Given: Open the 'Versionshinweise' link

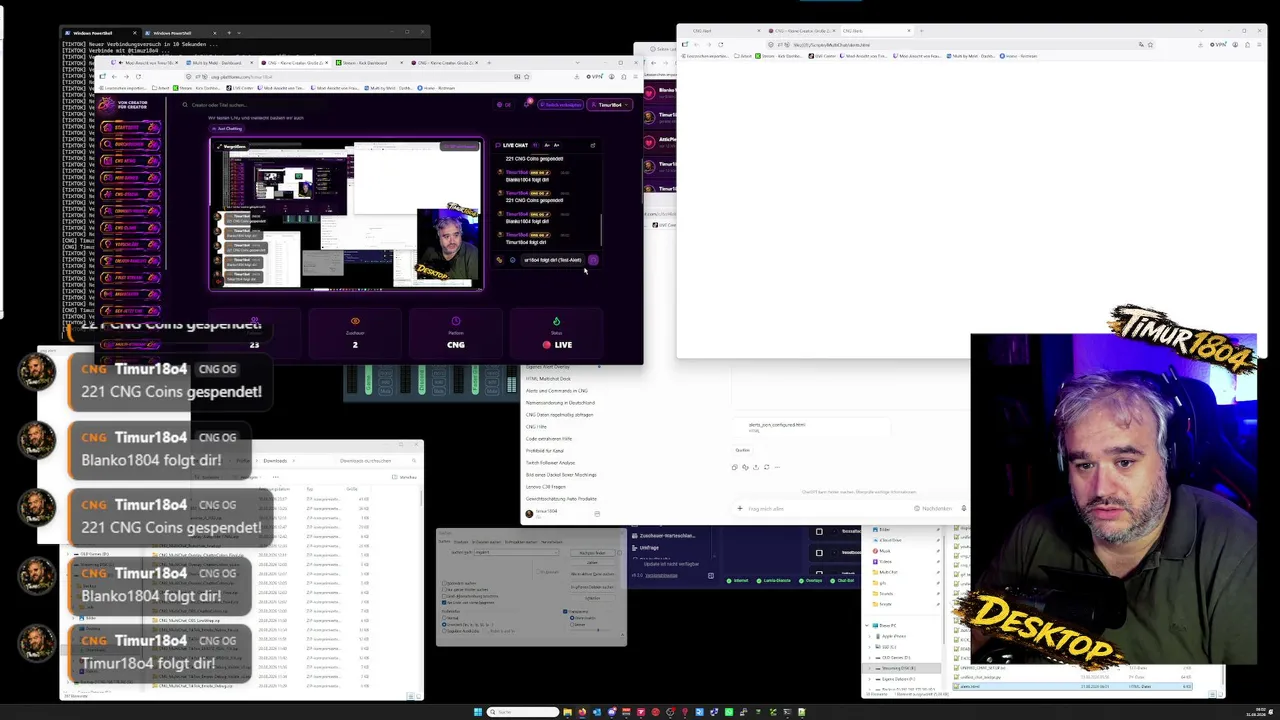Looking at the screenshot, I should [x=660, y=575].
